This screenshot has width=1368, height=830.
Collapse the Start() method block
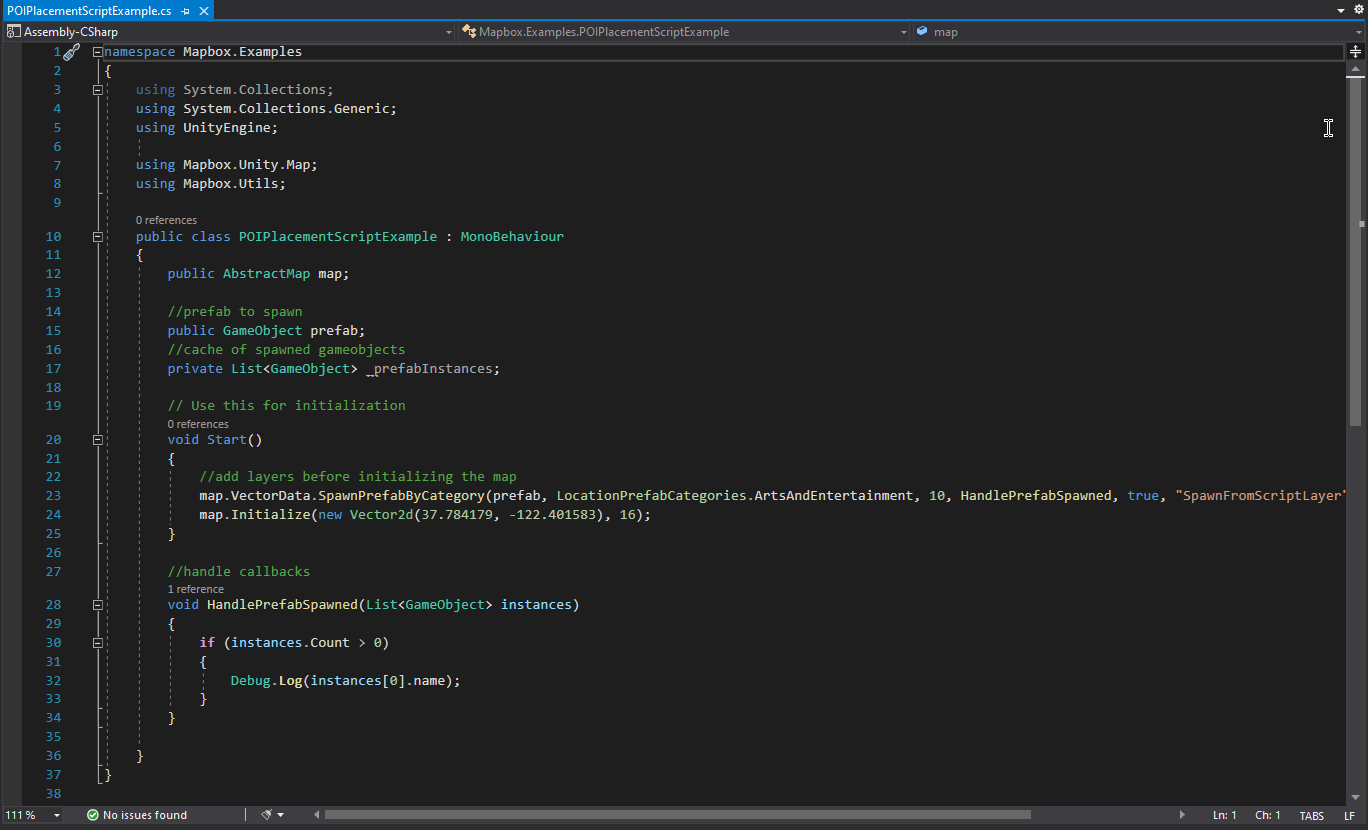97,440
